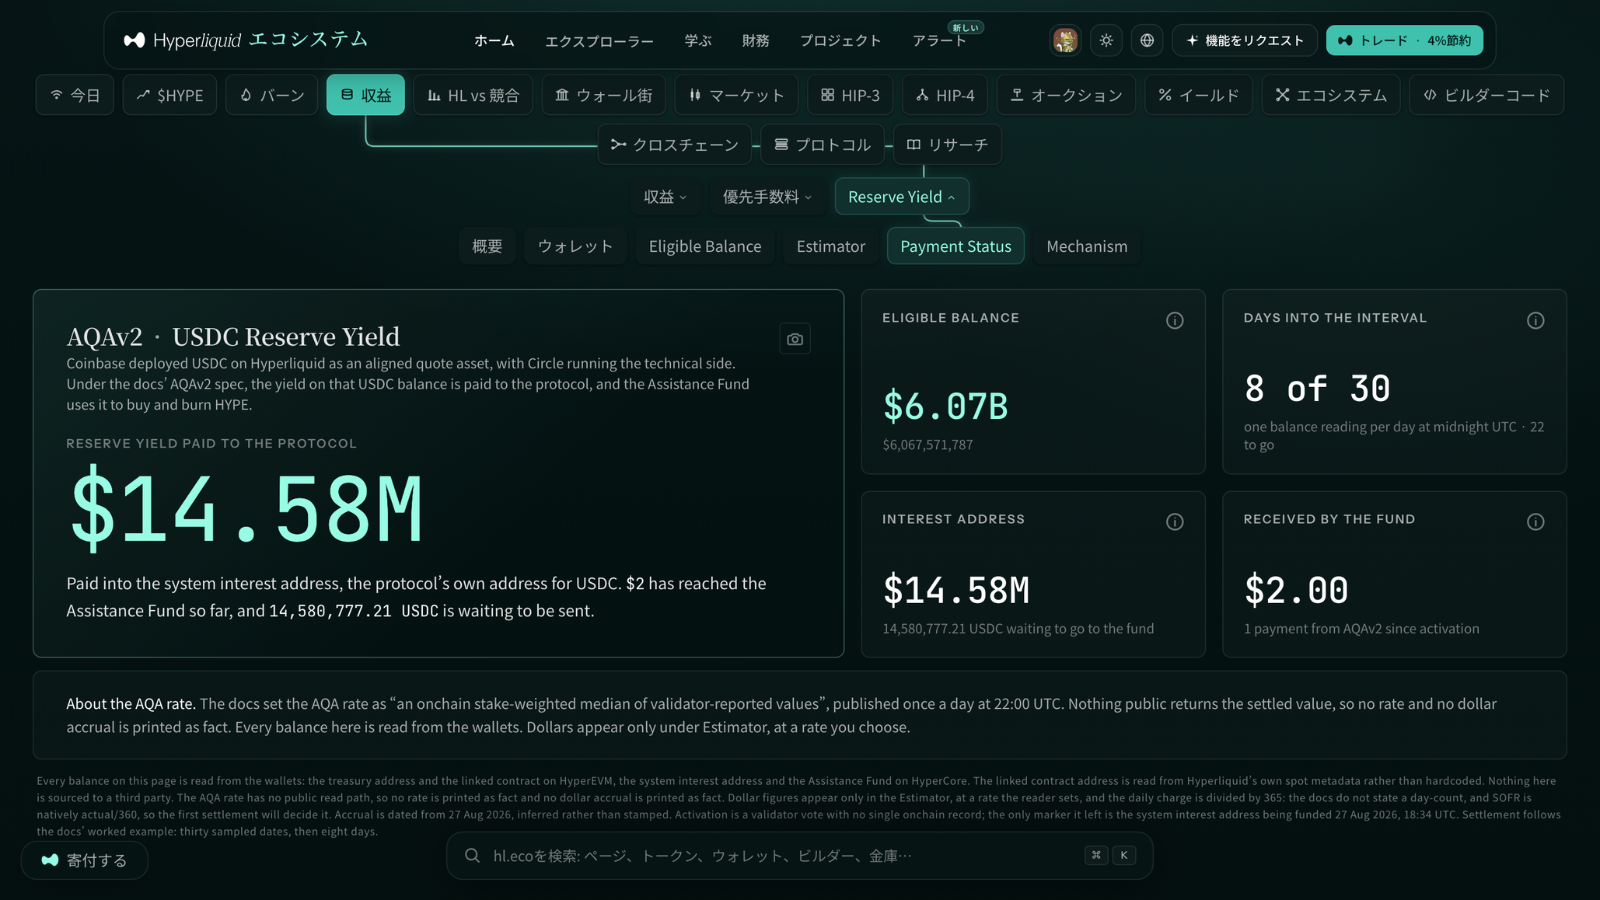The image size is (1600, 900).
Task: Open the 今日 section
Action: [x=75, y=95]
